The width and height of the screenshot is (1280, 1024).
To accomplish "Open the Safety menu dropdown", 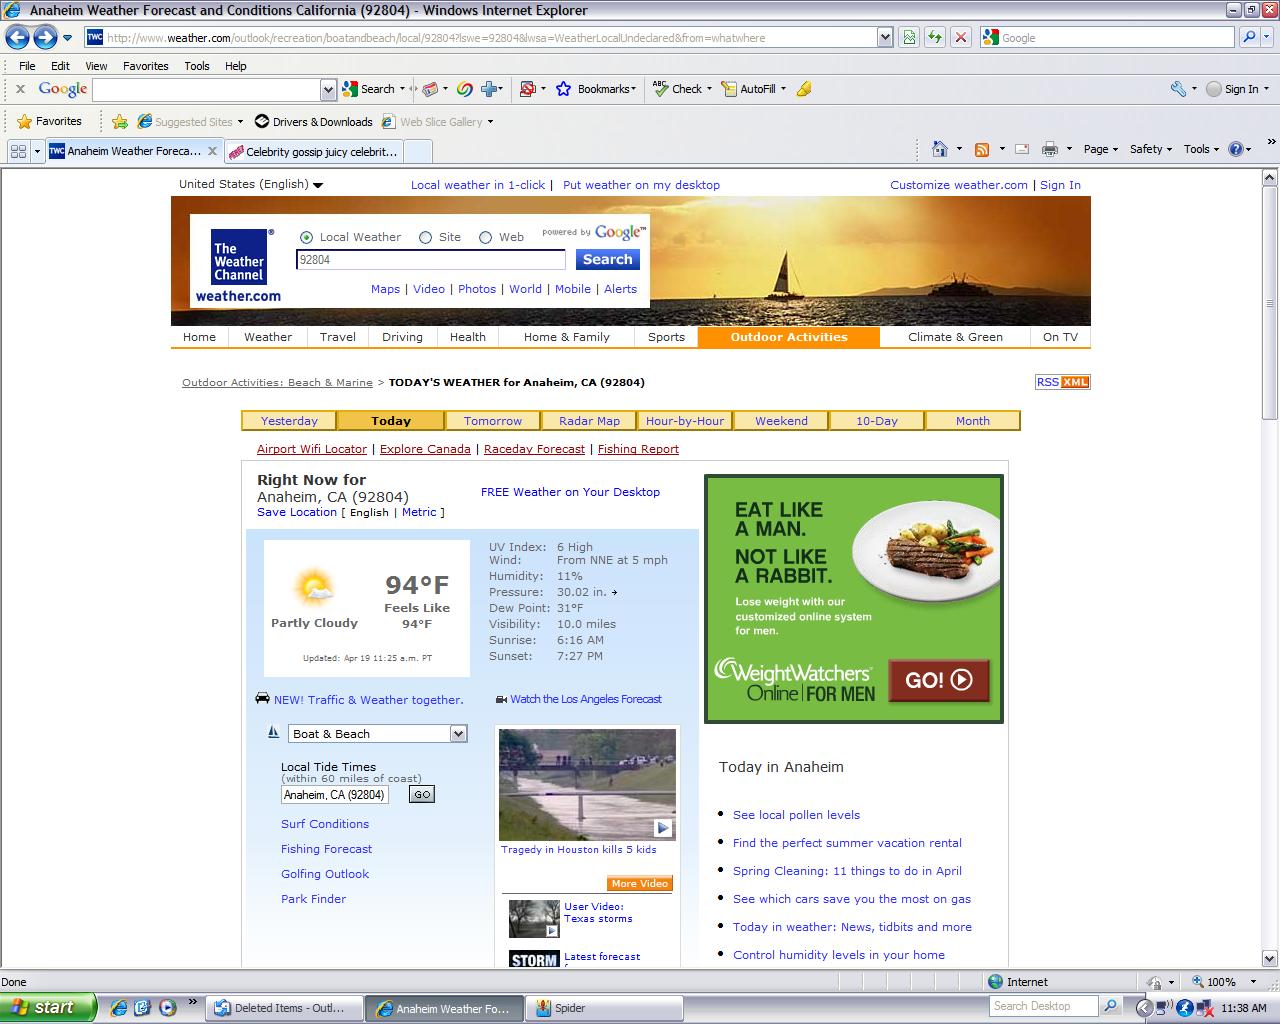I will point(1150,149).
